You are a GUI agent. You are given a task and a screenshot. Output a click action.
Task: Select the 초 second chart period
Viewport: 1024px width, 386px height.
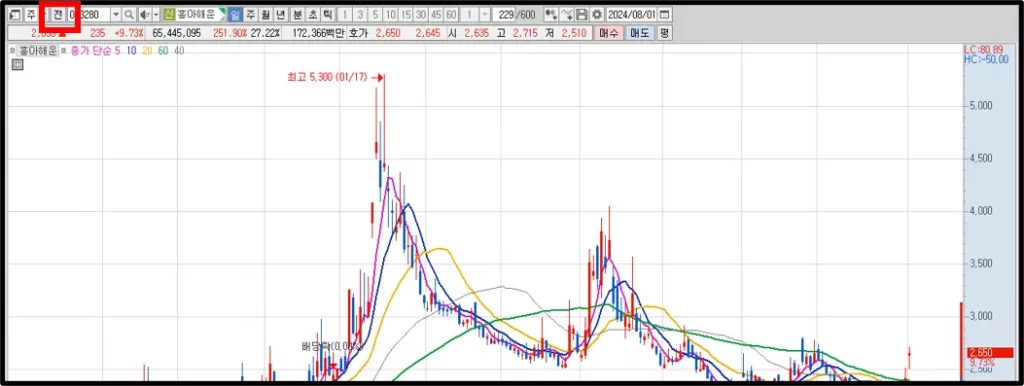(x=312, y=14)
